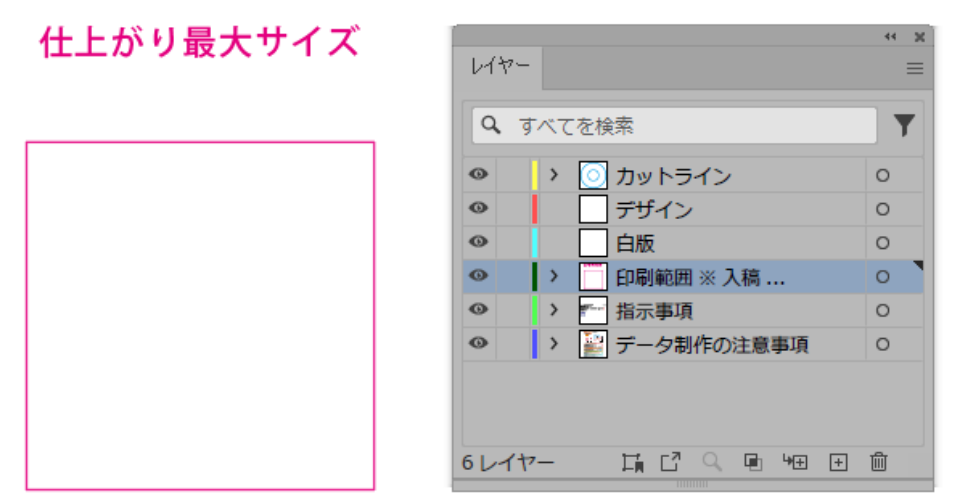Viewport: 960px width, 500px height.
Task: Hide the 印刷範囲 layer
Action: tap(478, 275)
